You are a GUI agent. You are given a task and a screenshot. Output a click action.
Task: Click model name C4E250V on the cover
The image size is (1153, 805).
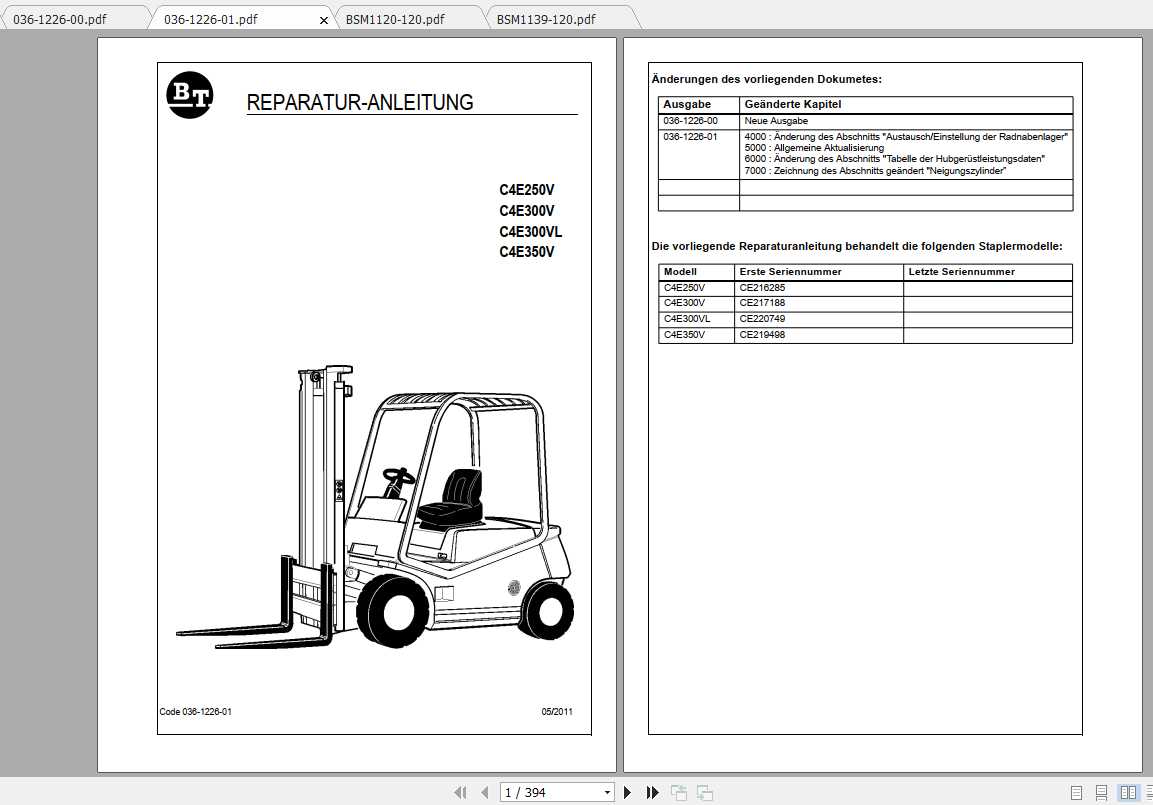click(526, 190)
